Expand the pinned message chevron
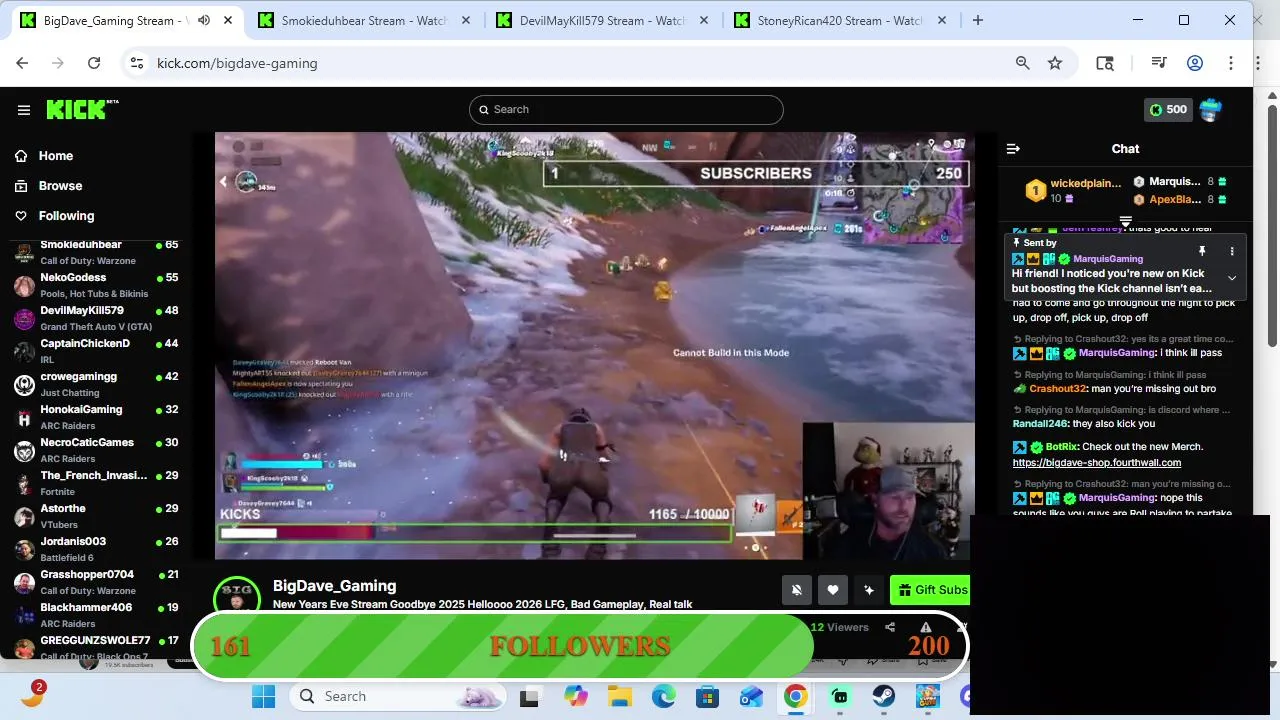1280x720 pixels. point(1232,278)
